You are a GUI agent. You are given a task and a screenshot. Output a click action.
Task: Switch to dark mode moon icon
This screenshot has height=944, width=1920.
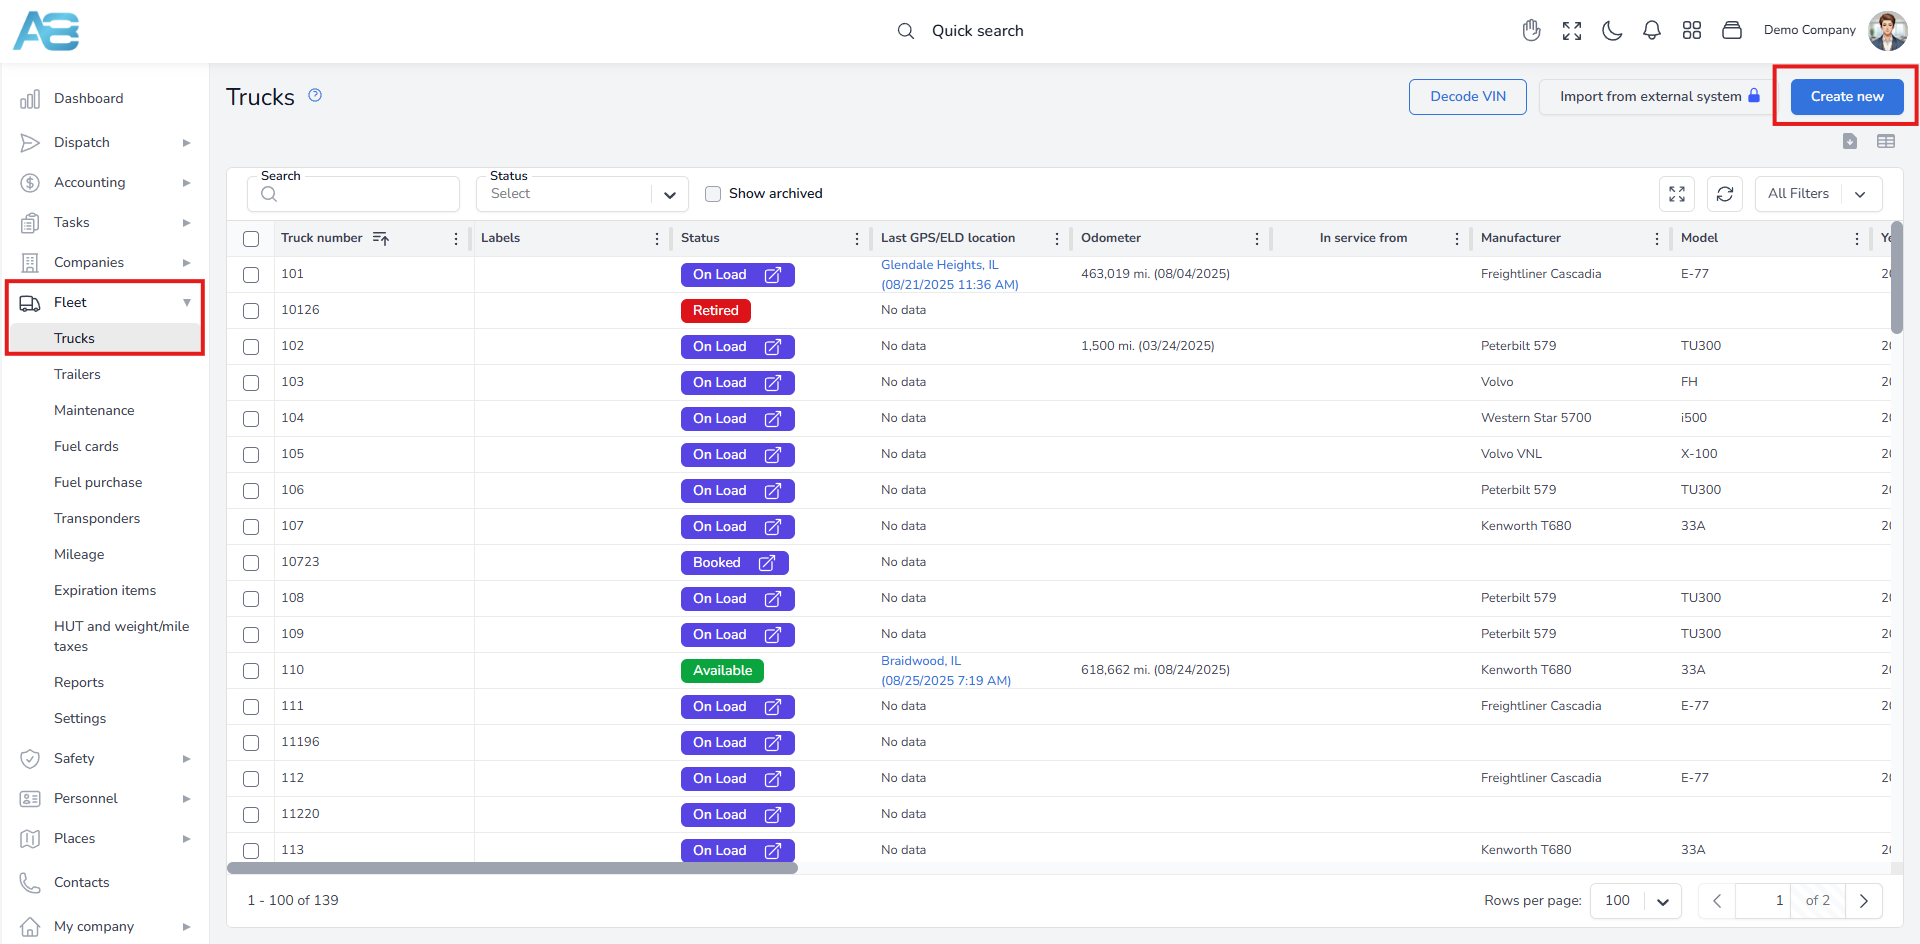[x=1612, y=31]
